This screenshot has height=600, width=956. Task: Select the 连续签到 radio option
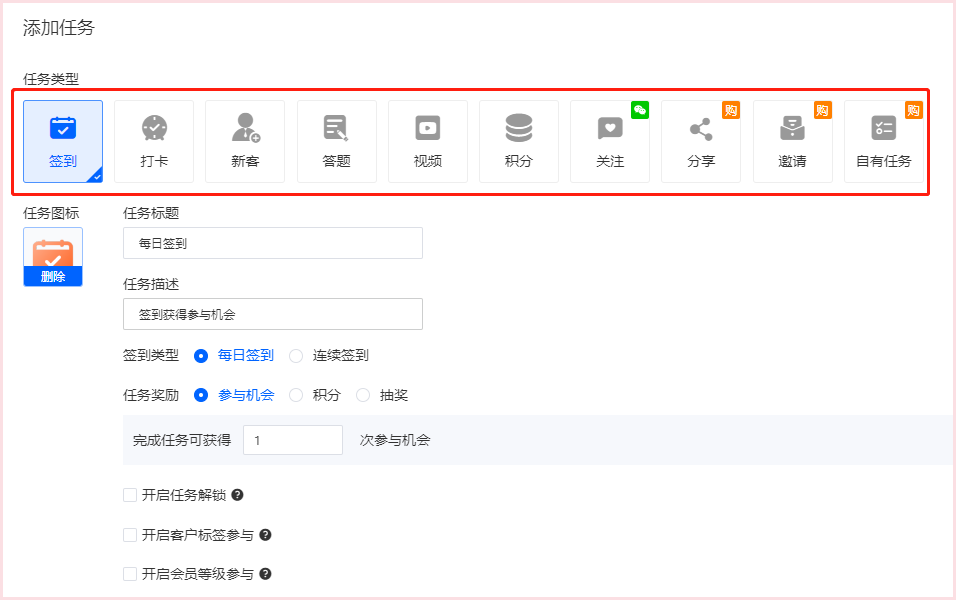tap(296, 355)
